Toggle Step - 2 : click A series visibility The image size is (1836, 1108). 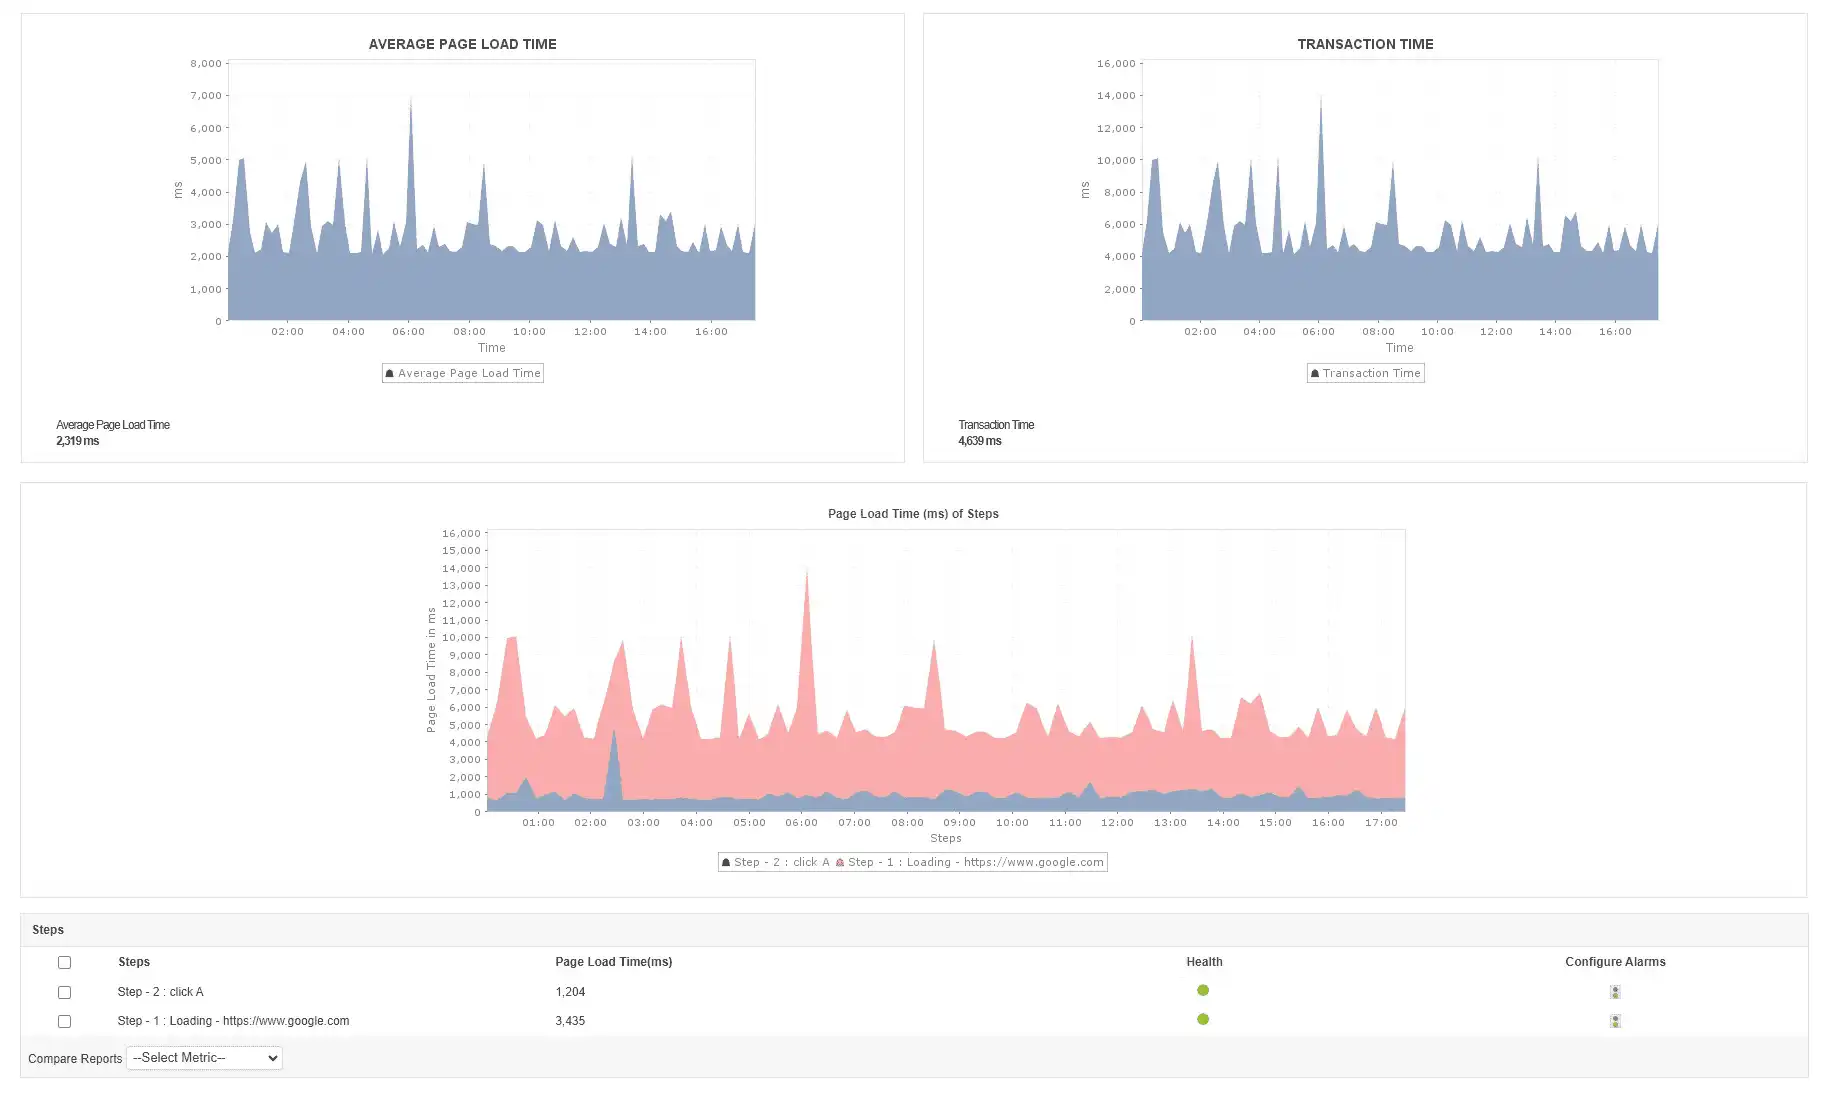(780, 861)
